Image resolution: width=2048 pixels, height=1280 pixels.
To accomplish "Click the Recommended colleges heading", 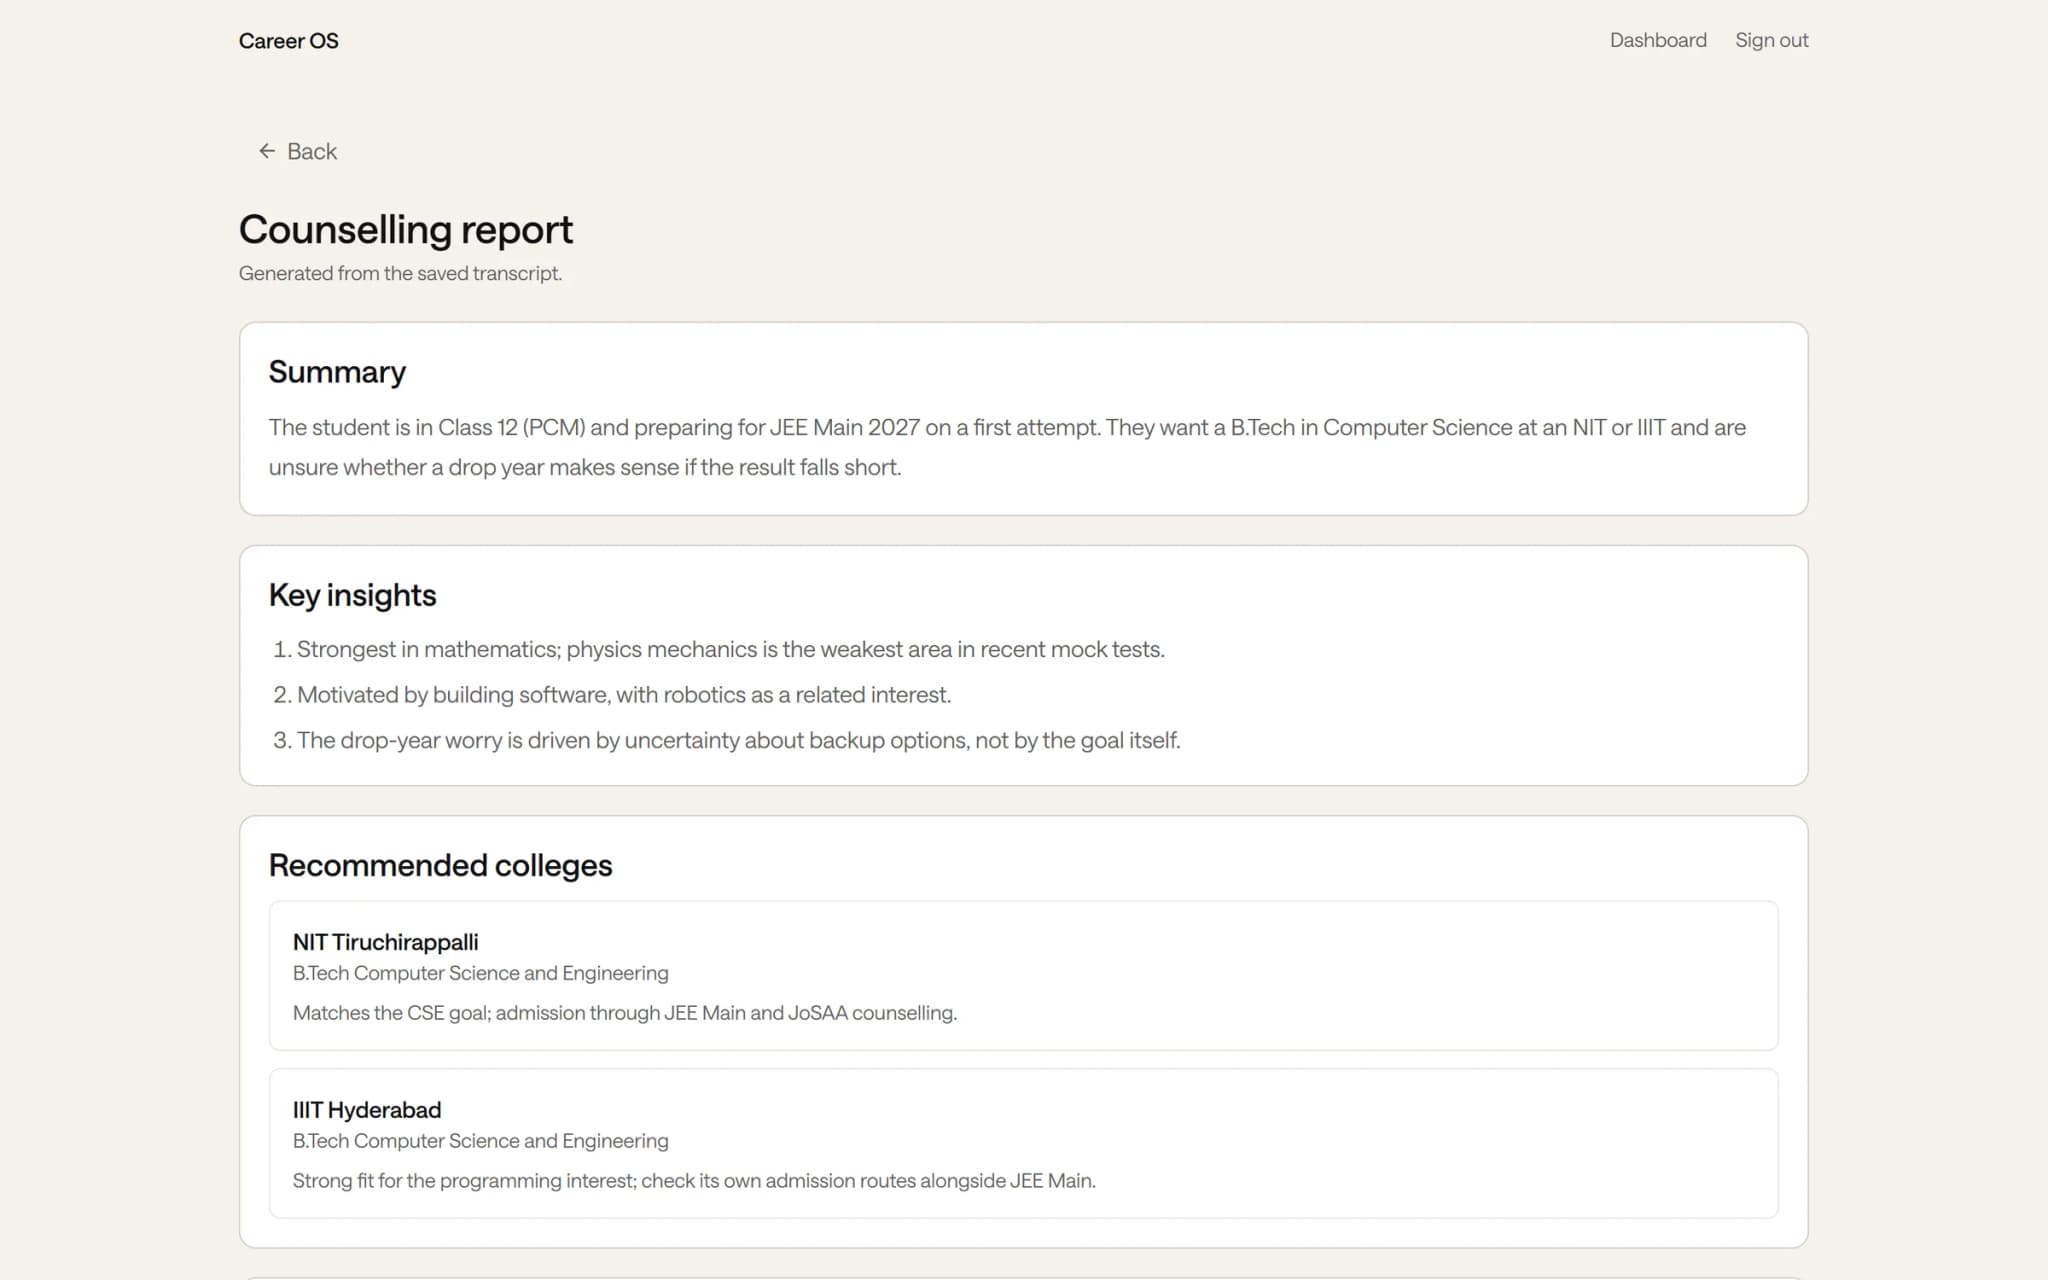I will coord(440,865).
